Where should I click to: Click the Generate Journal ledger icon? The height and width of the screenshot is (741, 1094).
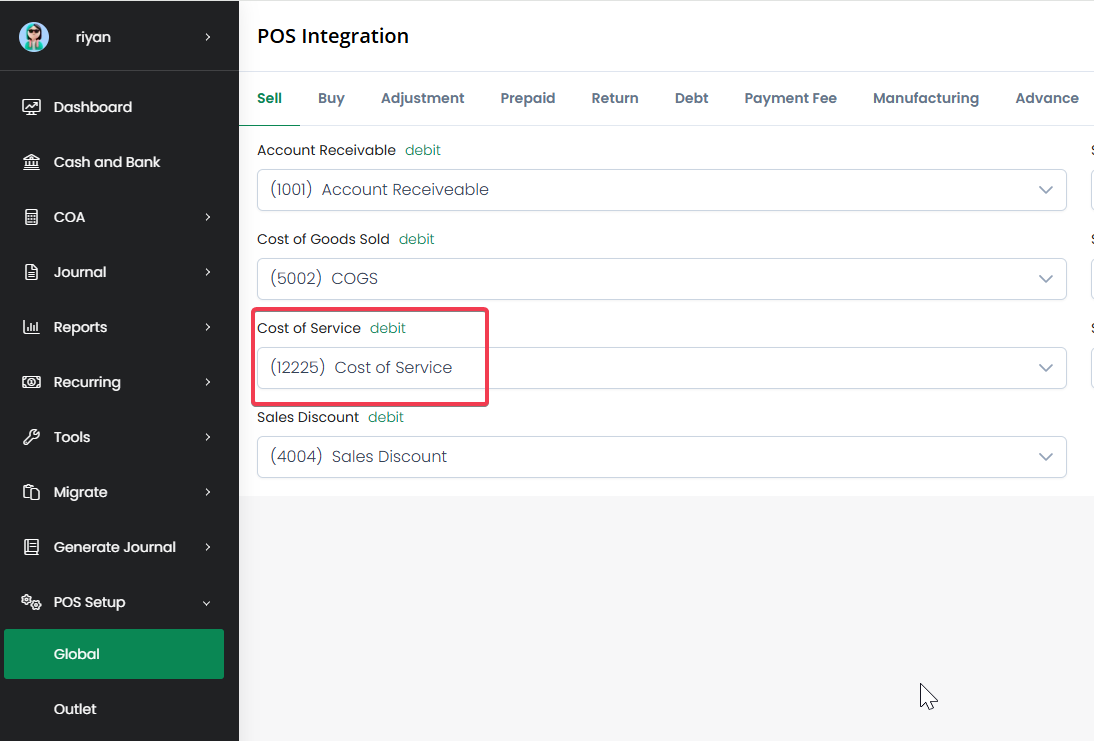[x=31, y=547]
